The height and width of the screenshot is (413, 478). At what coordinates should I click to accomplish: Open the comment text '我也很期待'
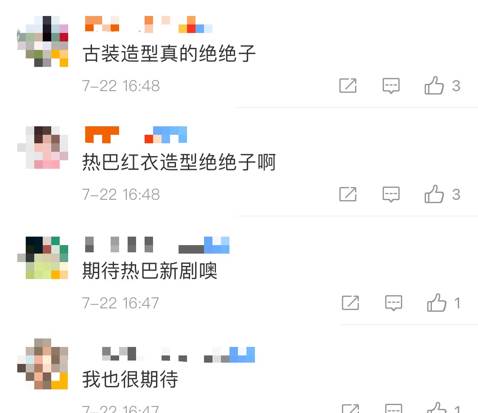[x=130, y=379]
